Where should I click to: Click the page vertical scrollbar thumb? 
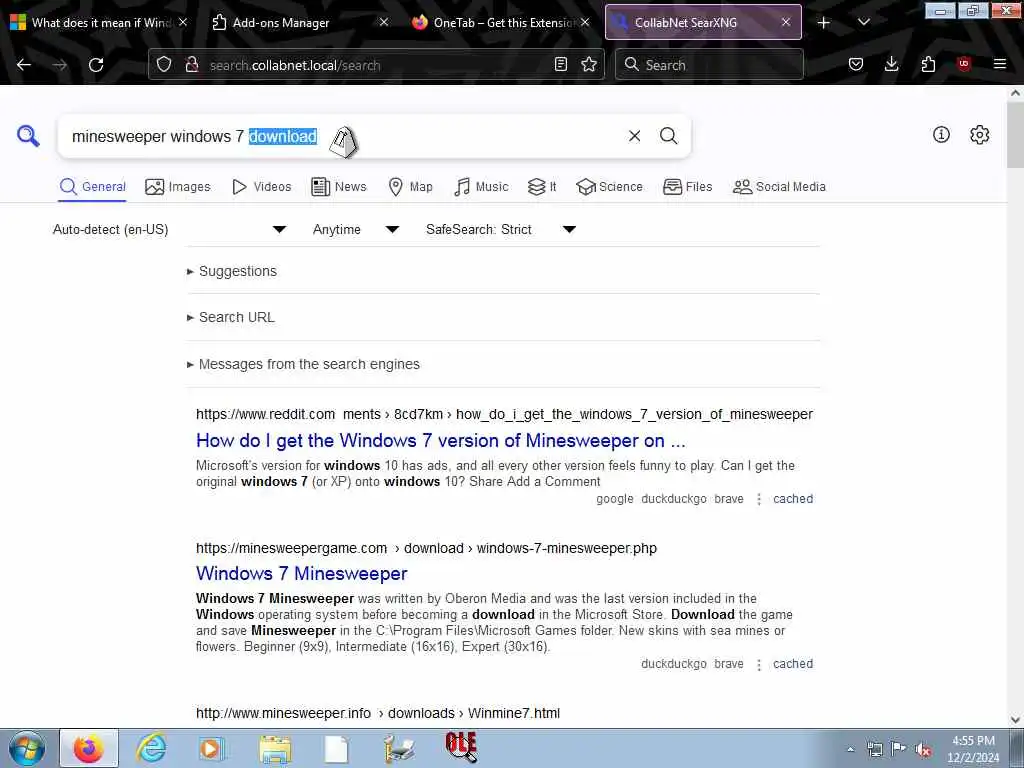pyautogui.click(x=1016, y=135)
